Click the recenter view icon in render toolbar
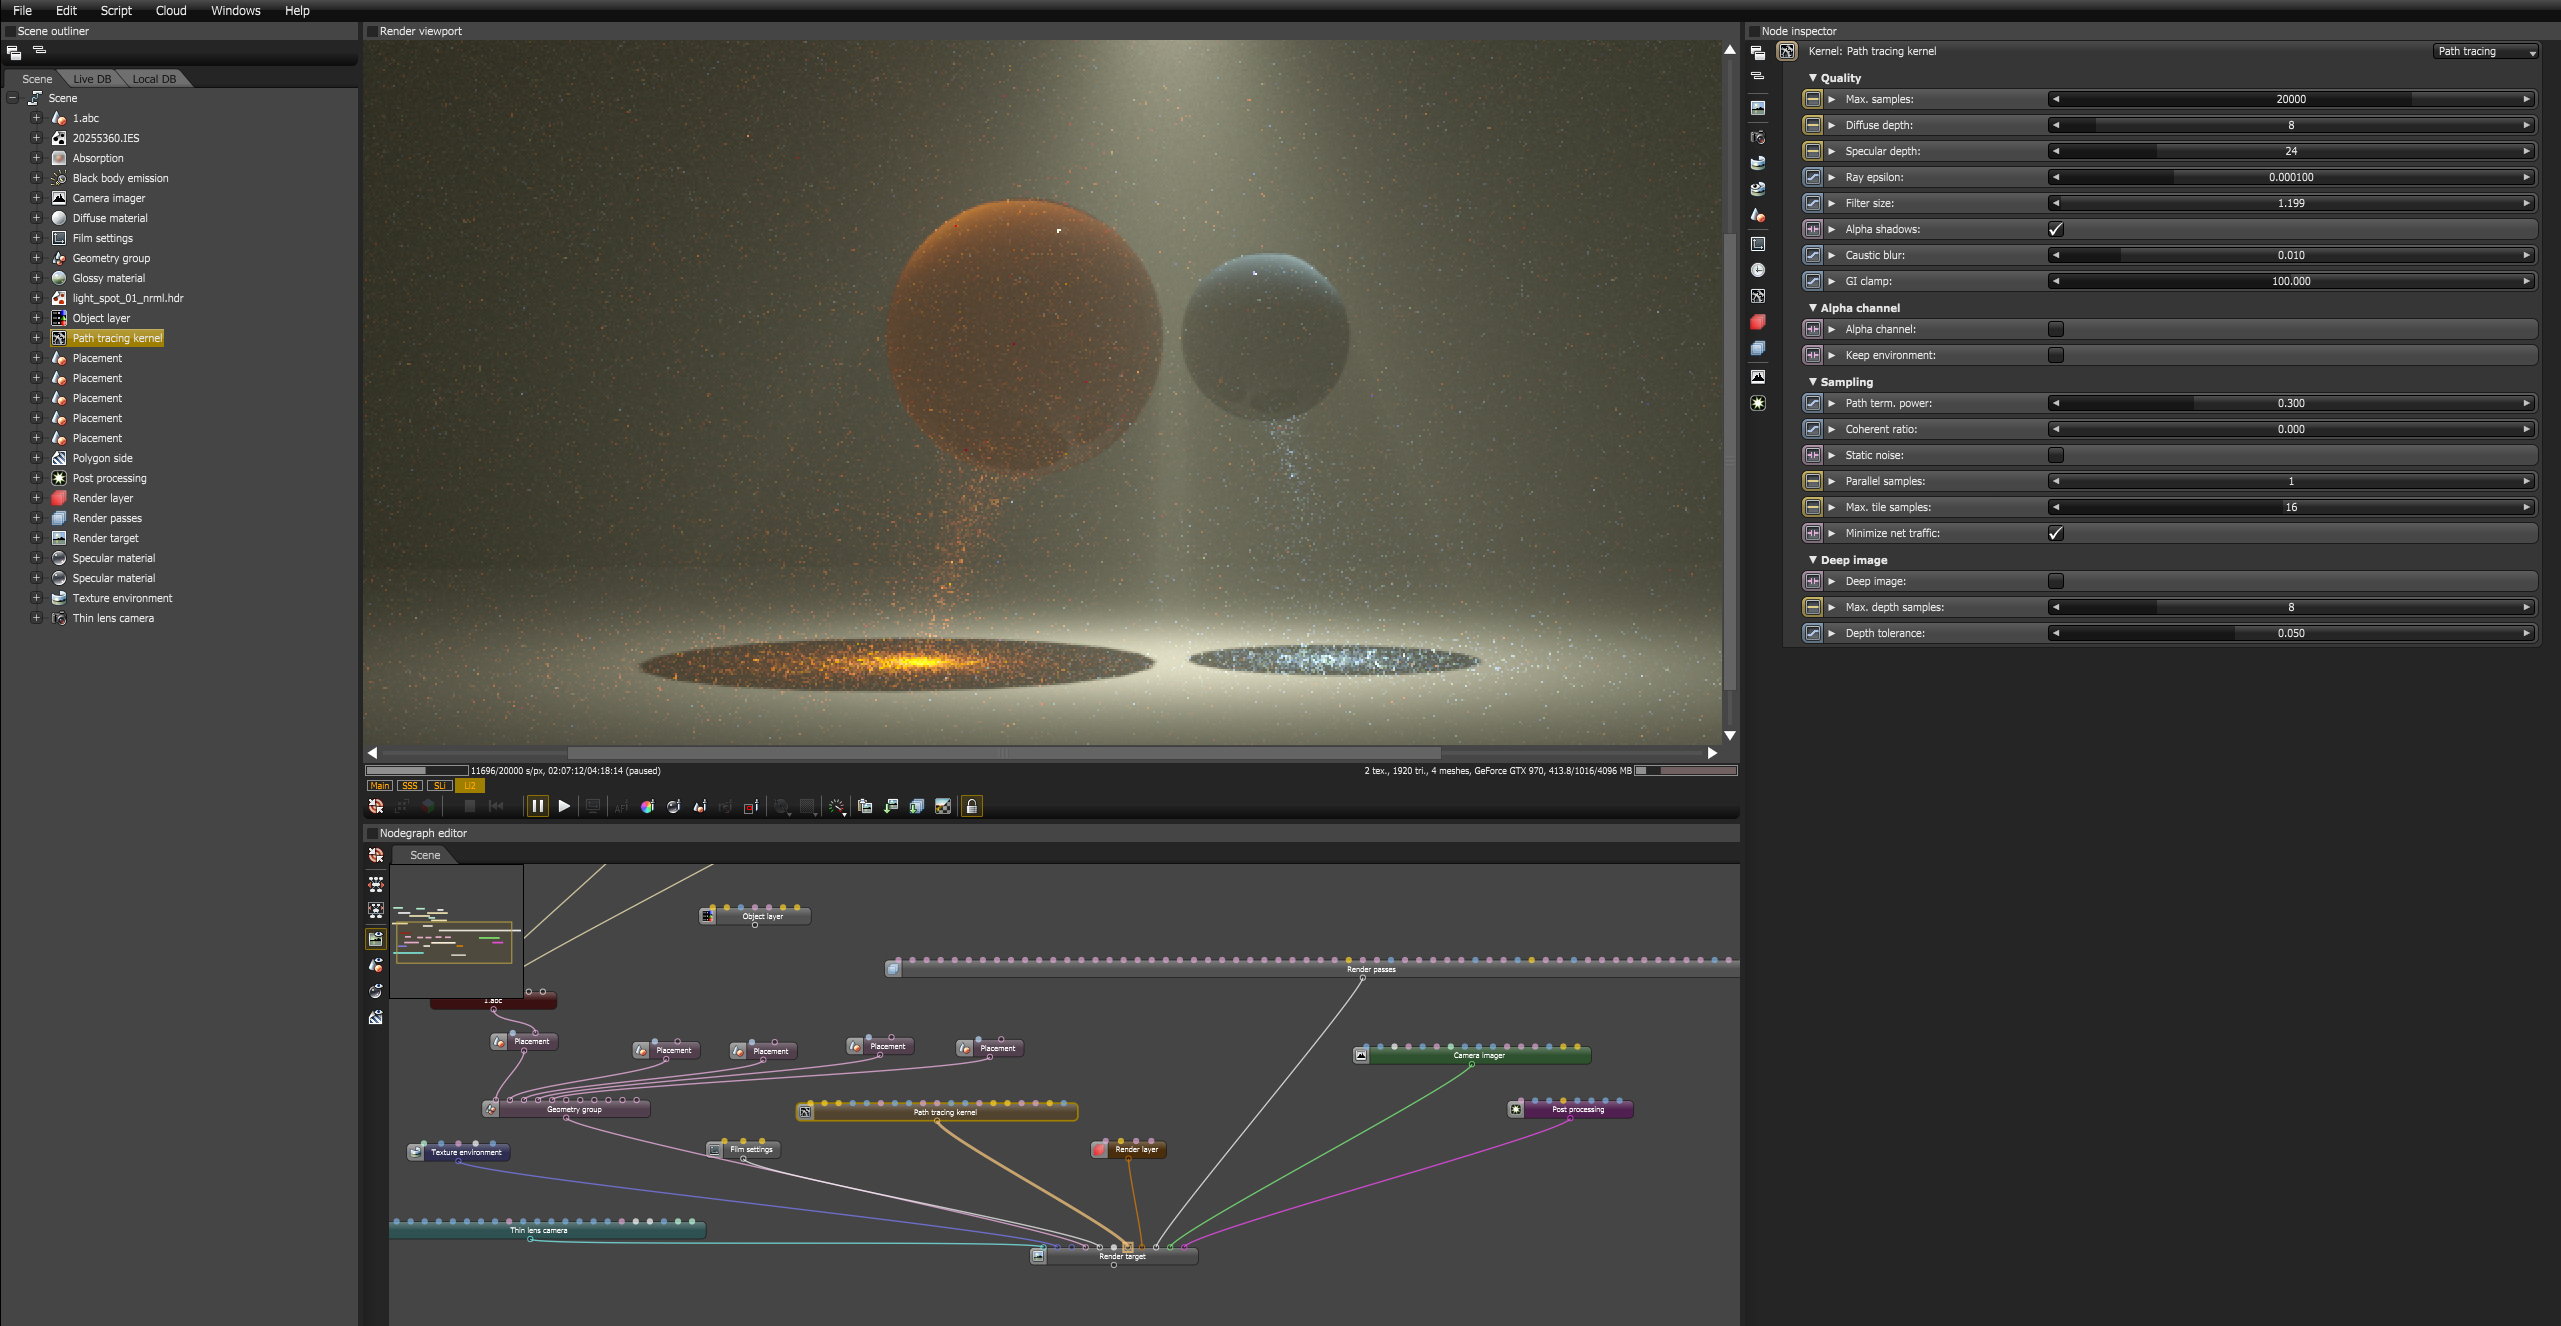2561x1326 pixels. (x=376, y=806)
